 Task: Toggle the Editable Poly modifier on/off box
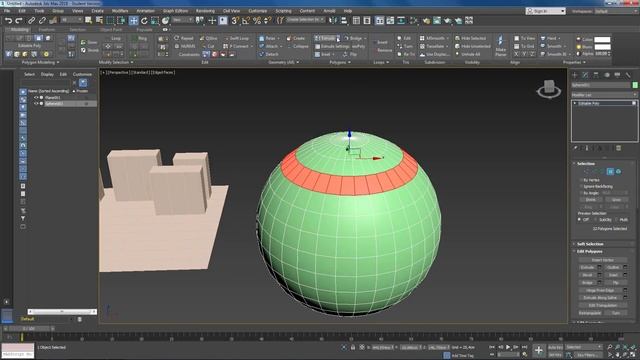tap(634, 104)
